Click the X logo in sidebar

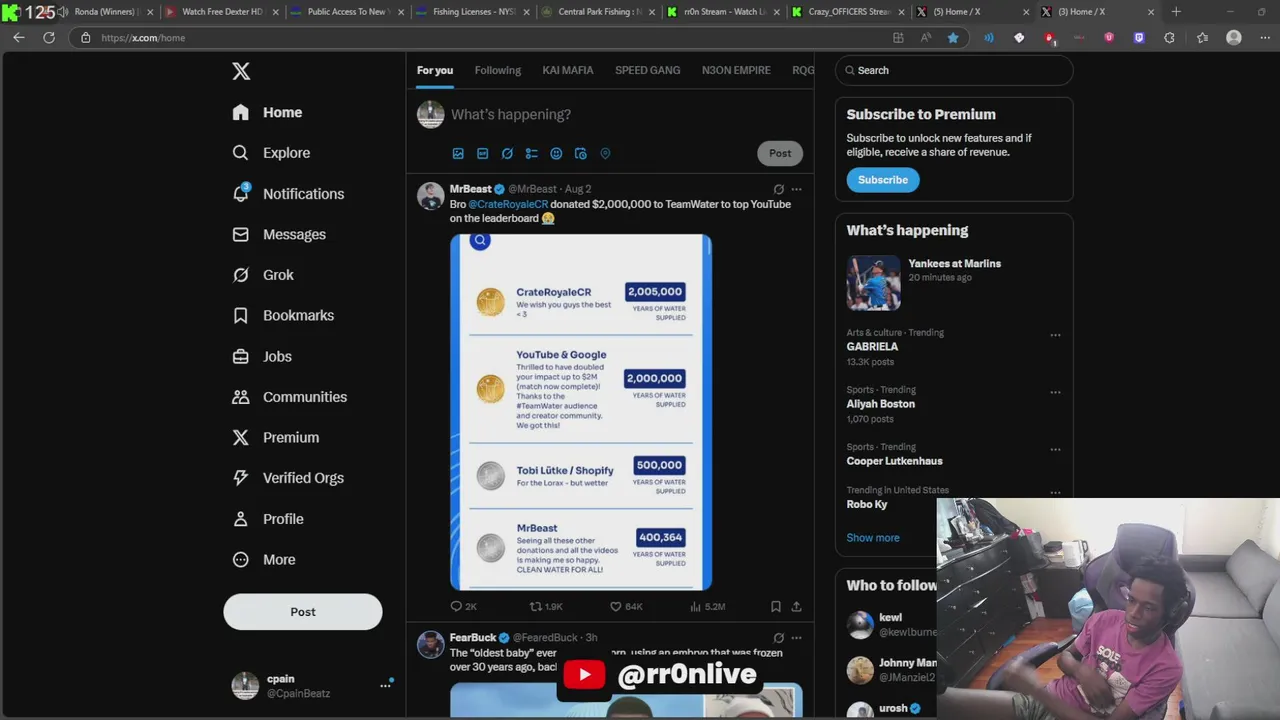(x=241, y=71)
